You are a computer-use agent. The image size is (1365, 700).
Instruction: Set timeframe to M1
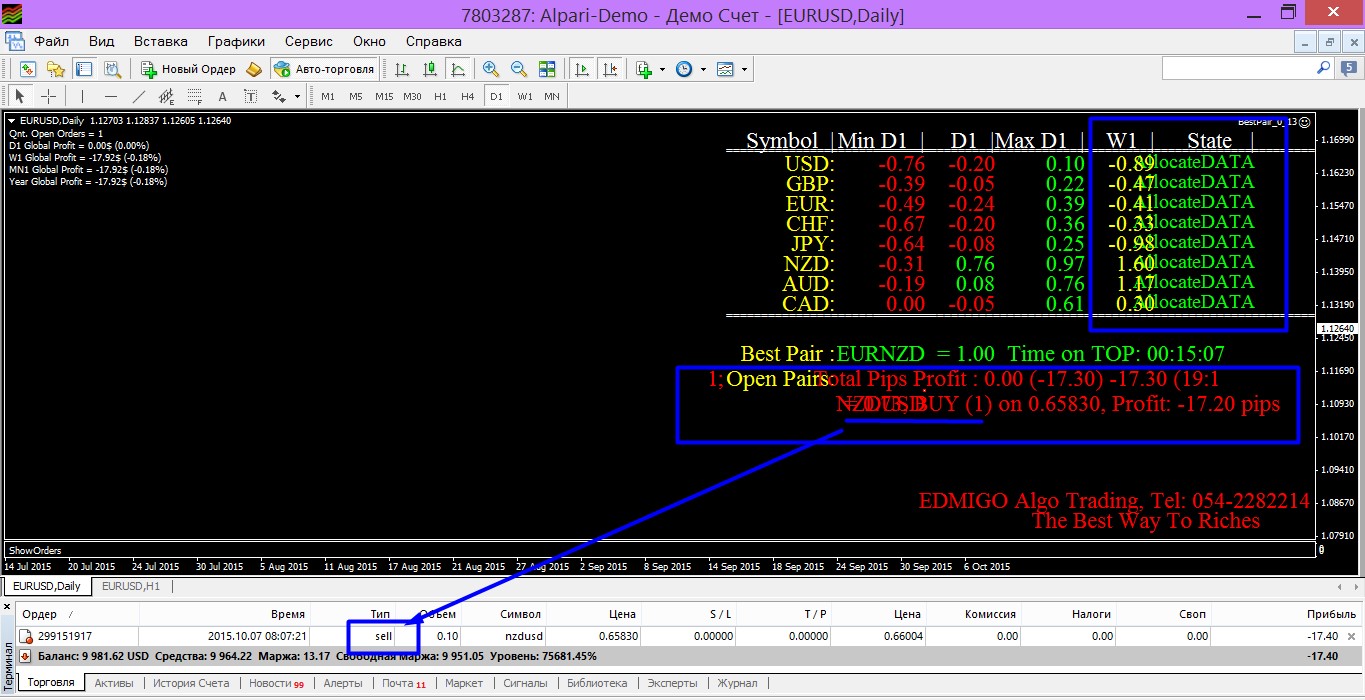(x=328, y=96)
